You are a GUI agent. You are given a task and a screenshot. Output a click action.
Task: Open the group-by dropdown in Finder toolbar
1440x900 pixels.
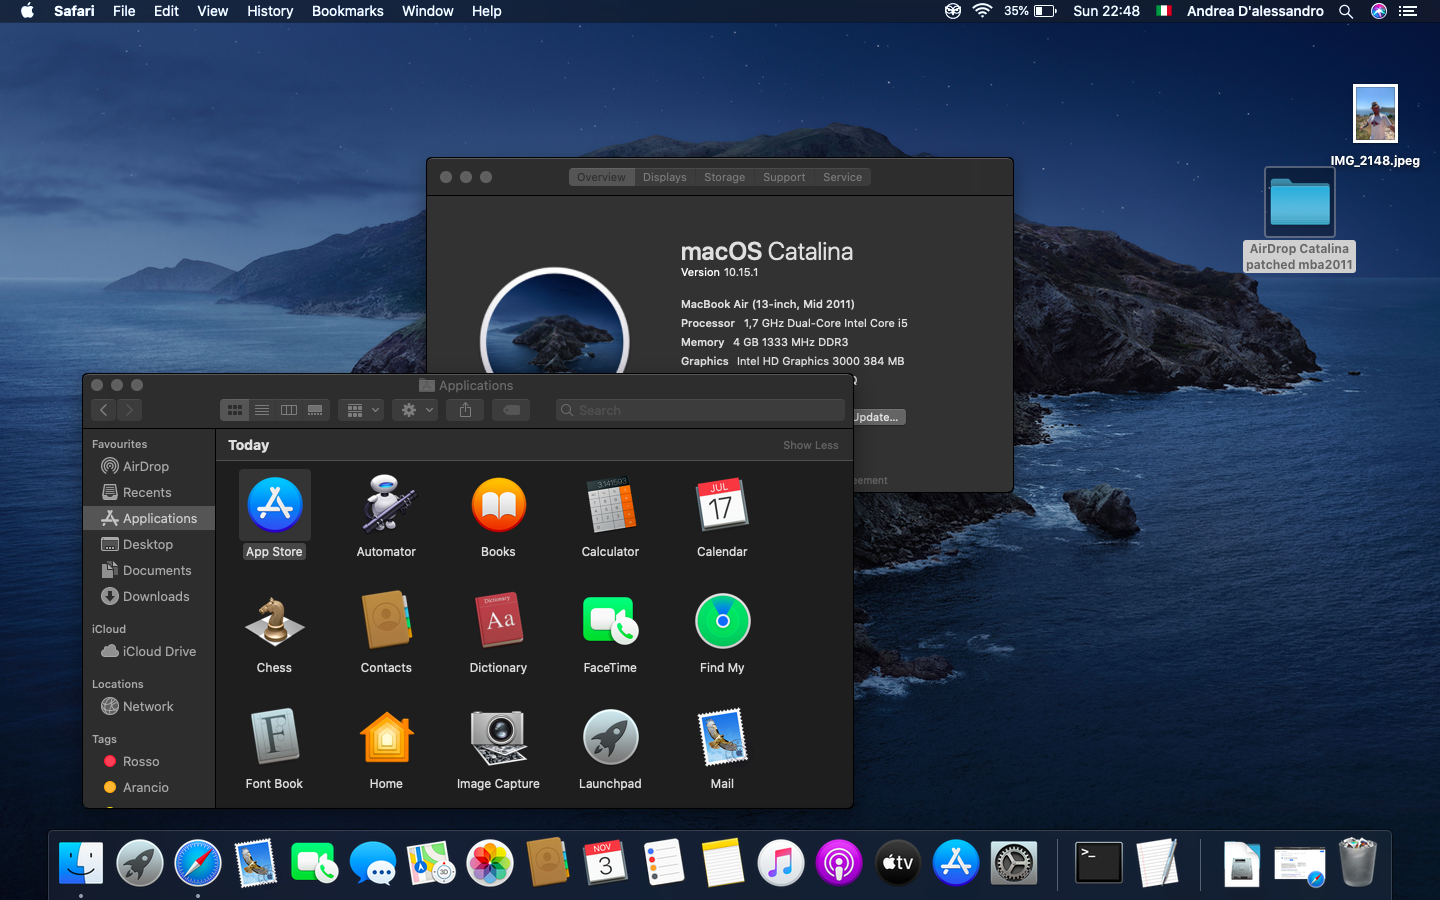361,410
